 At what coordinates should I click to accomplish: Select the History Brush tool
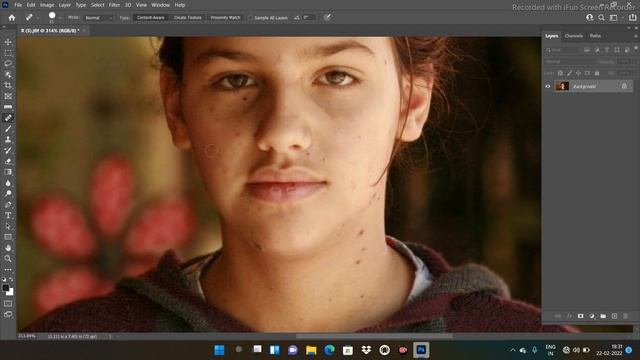[x=8, y=150]
